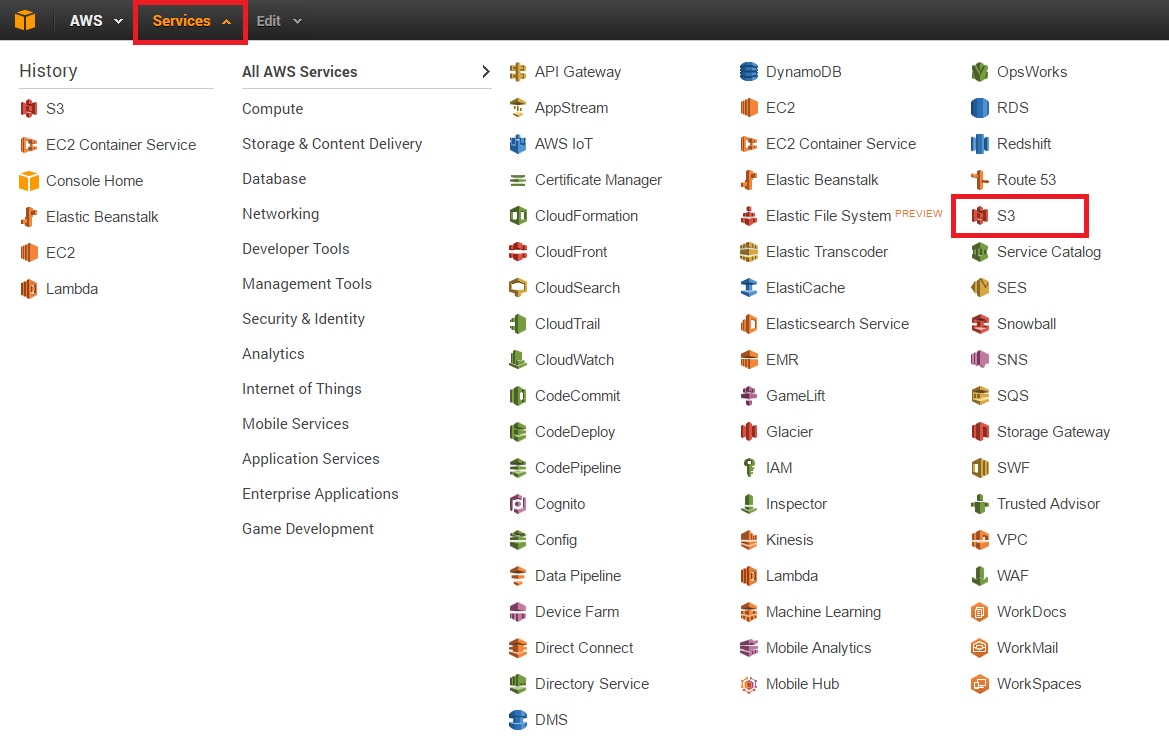Click the CloudTrail icon
The width and height of the screenshot is (1169, 749).
pyautogui.click(x=517, y=324)
